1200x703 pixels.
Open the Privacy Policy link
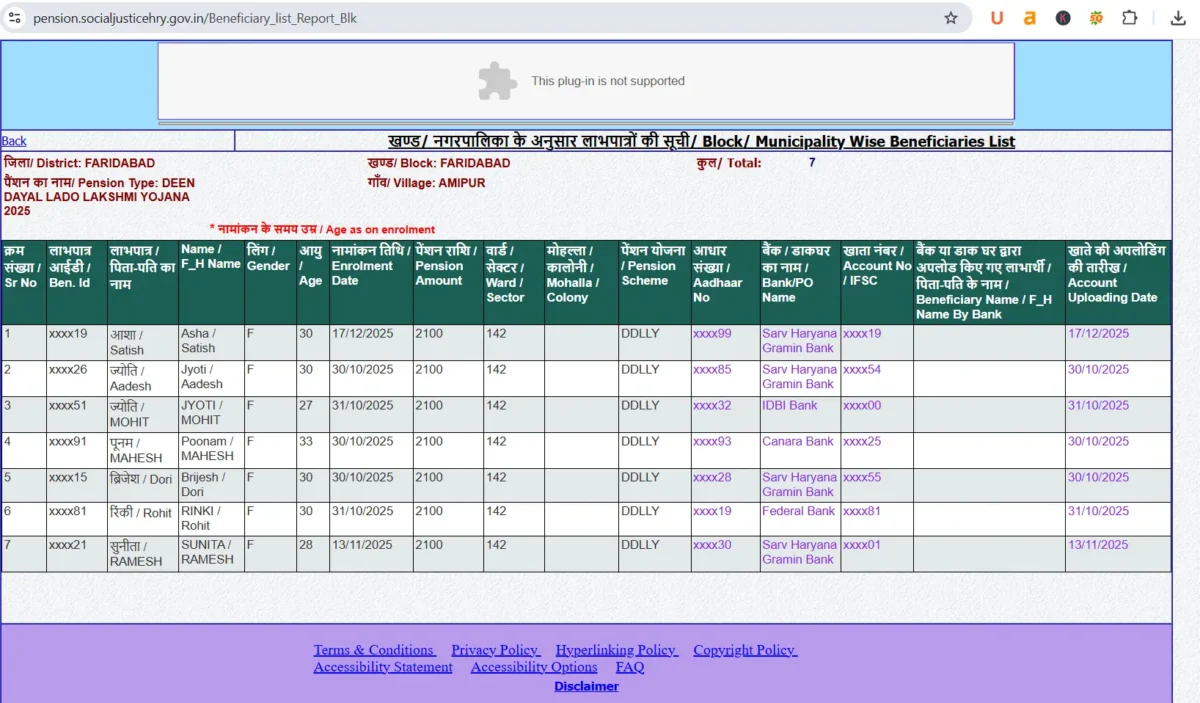(x=495, y=649)
